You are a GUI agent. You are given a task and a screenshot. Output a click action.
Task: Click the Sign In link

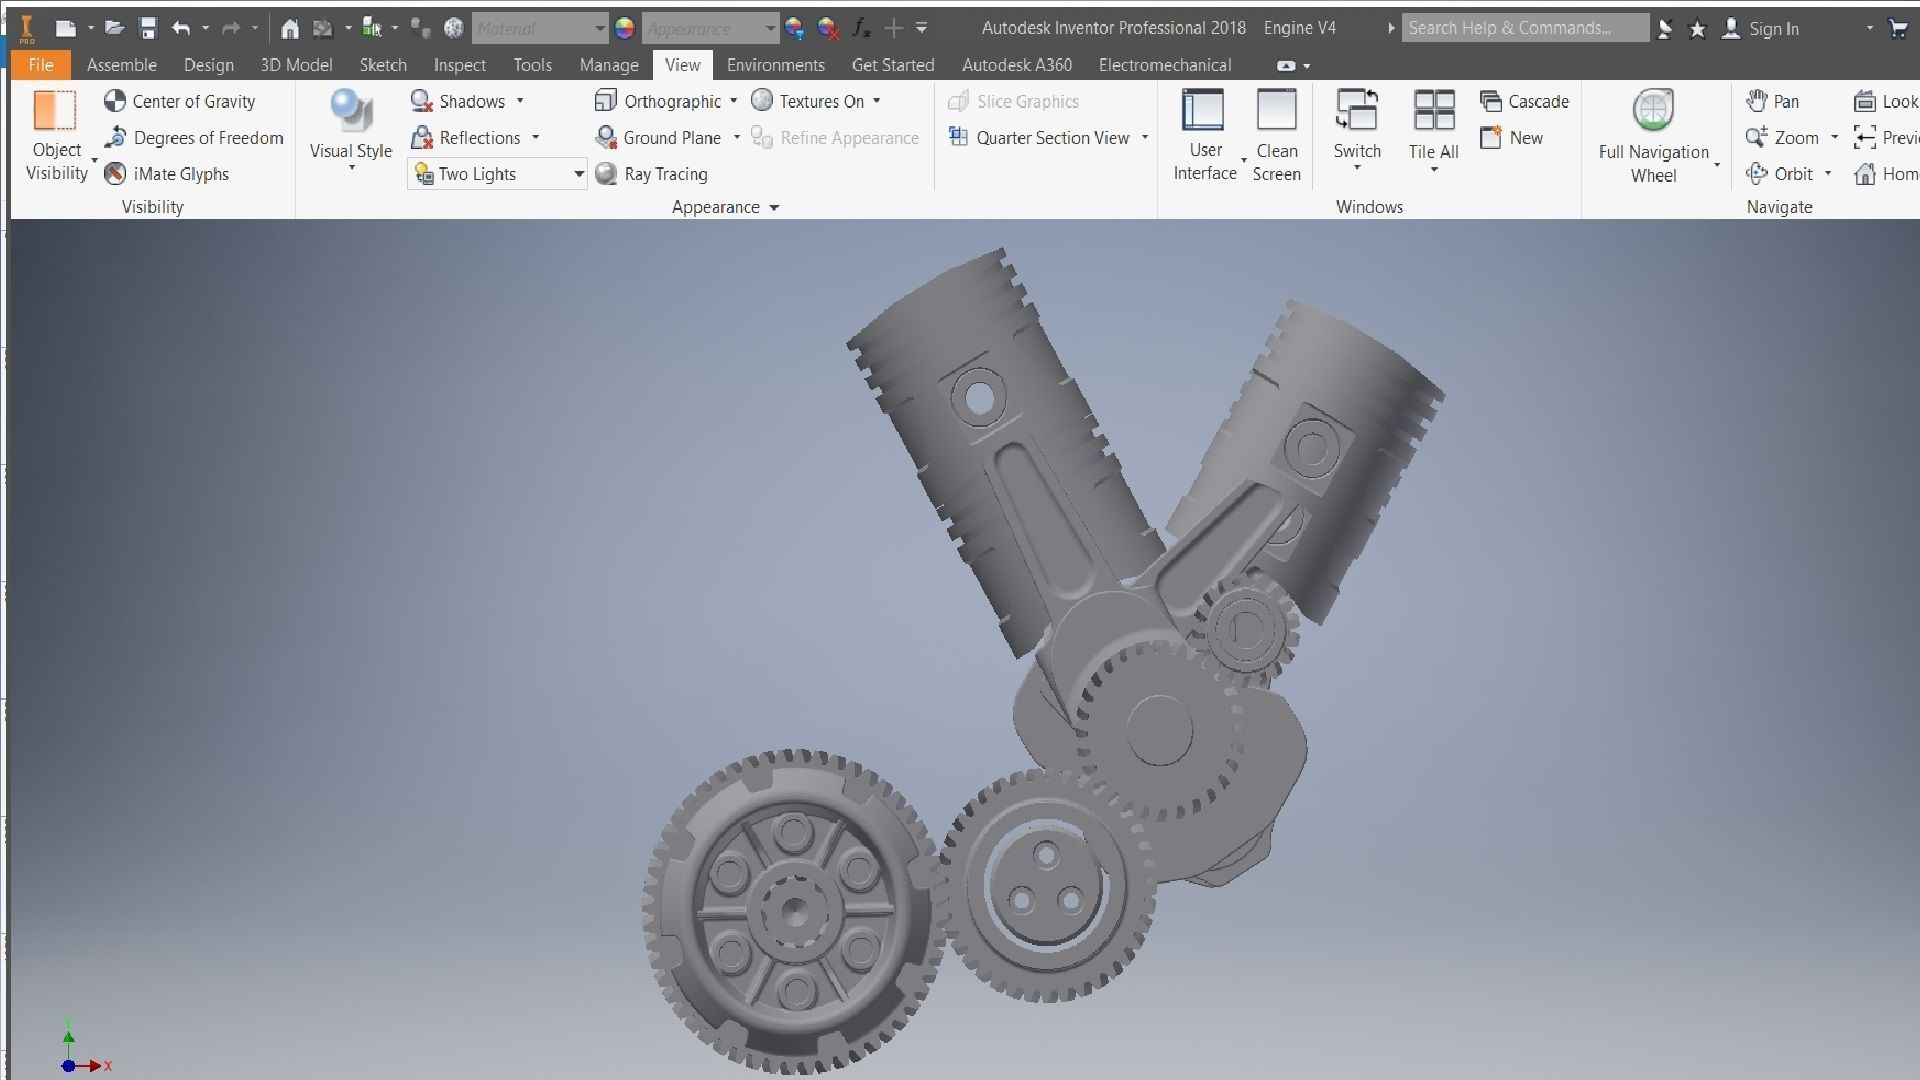pyautogui.click(x=1774, y=29)
